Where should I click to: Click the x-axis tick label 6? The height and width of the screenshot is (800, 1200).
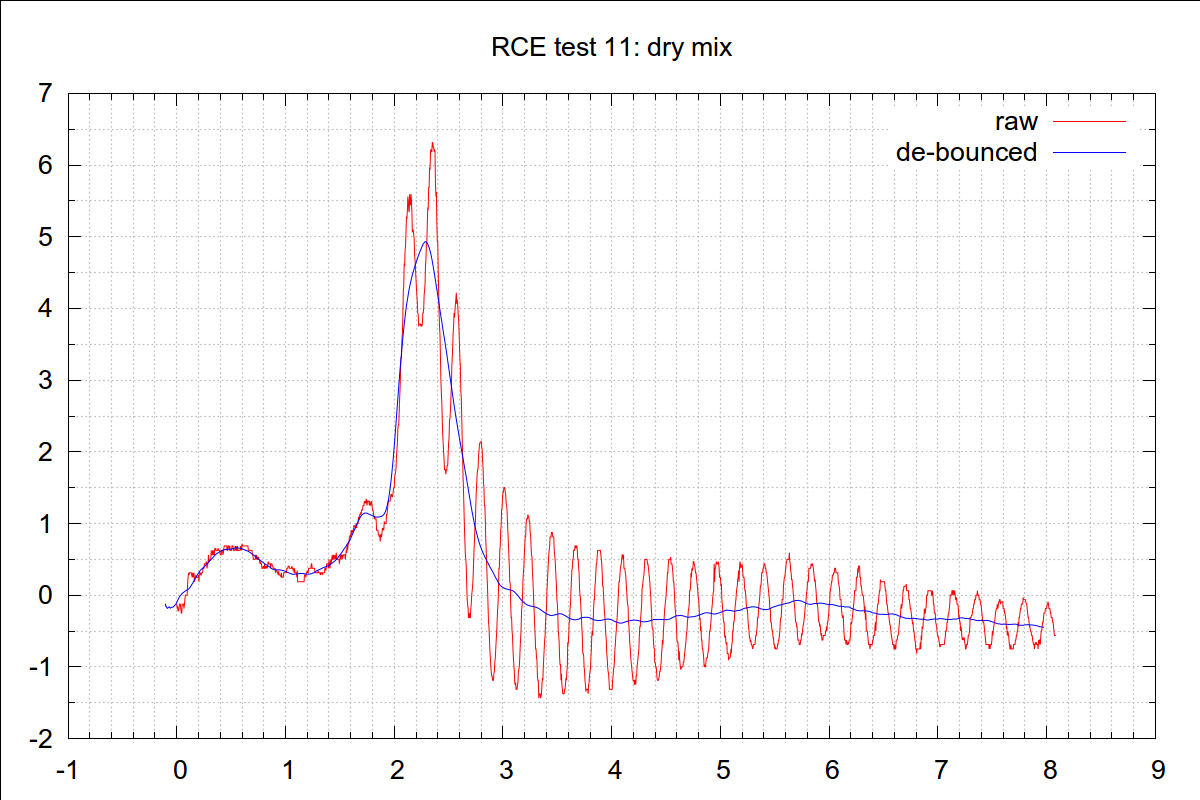tap(831, 771)
